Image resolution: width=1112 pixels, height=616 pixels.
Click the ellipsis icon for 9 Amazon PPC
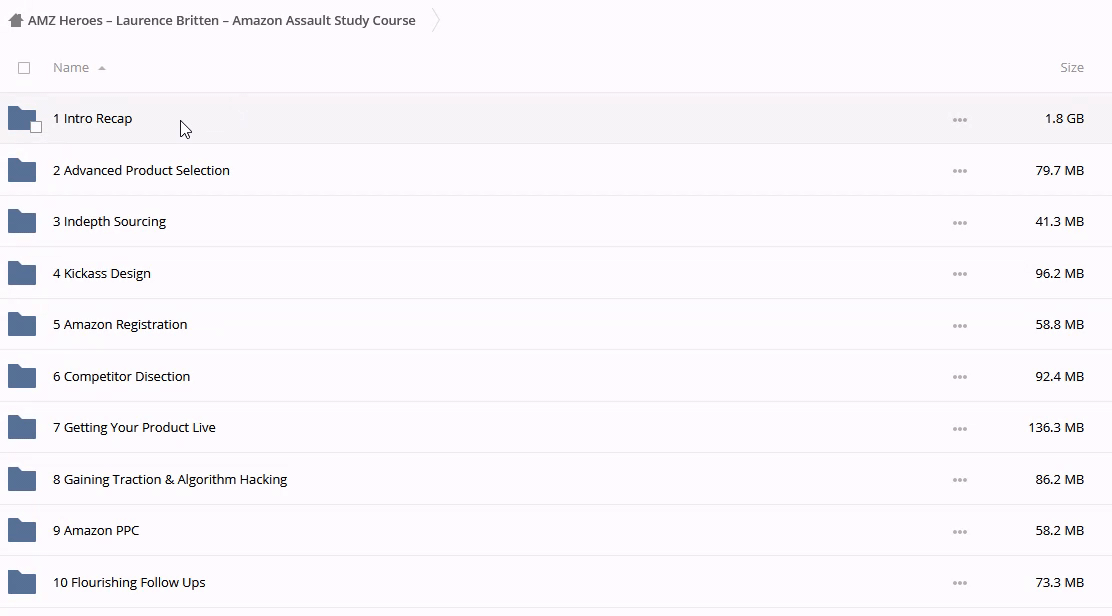(959, 532)
